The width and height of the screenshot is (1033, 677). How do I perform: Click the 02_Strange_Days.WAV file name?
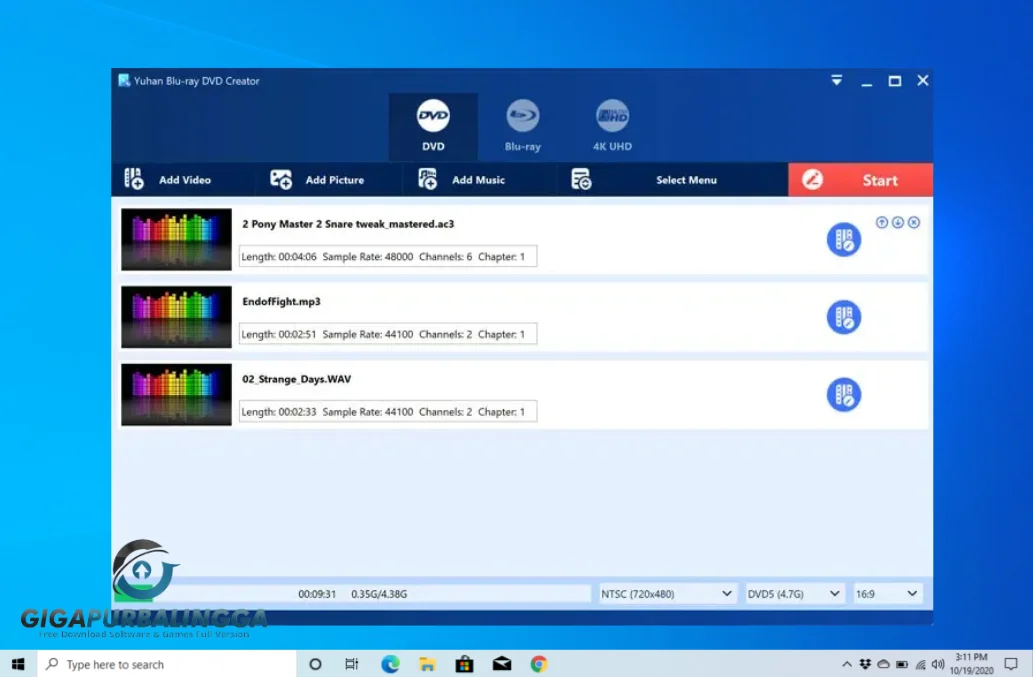(296, 379)
